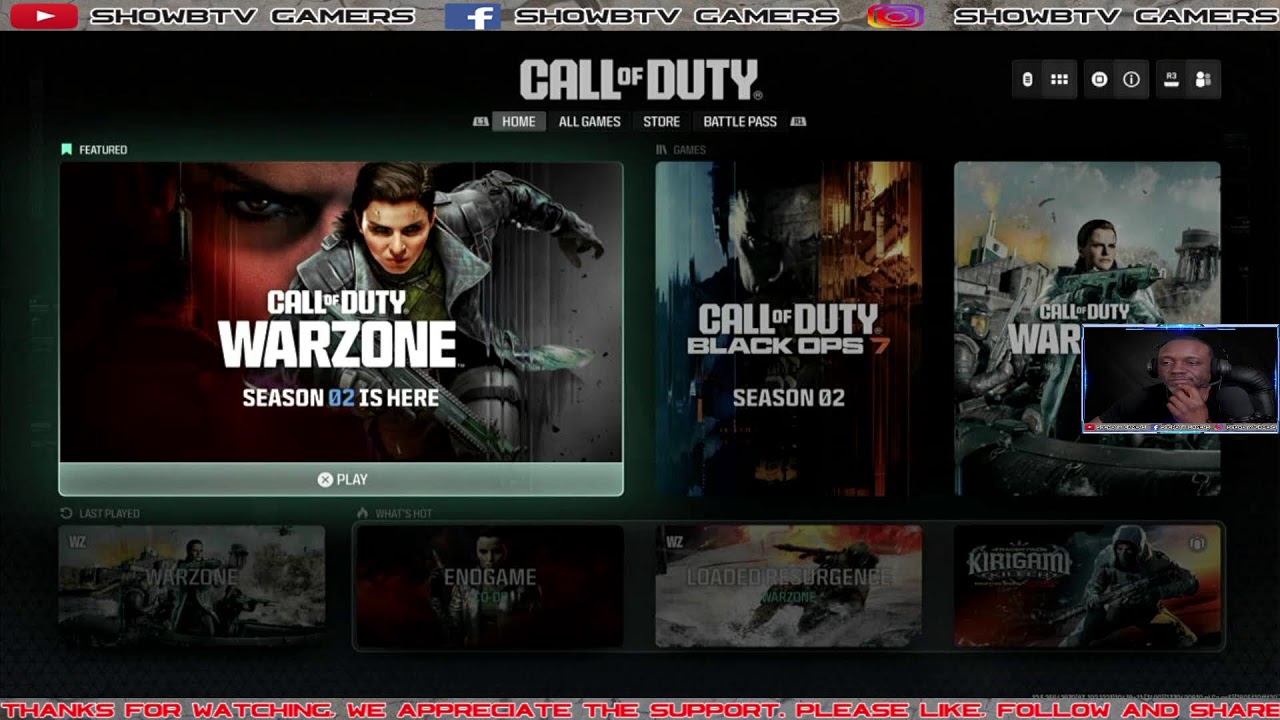1280x720 pixels.
Task: Click the Last Played refresh icon
Action: coord(66,513)
